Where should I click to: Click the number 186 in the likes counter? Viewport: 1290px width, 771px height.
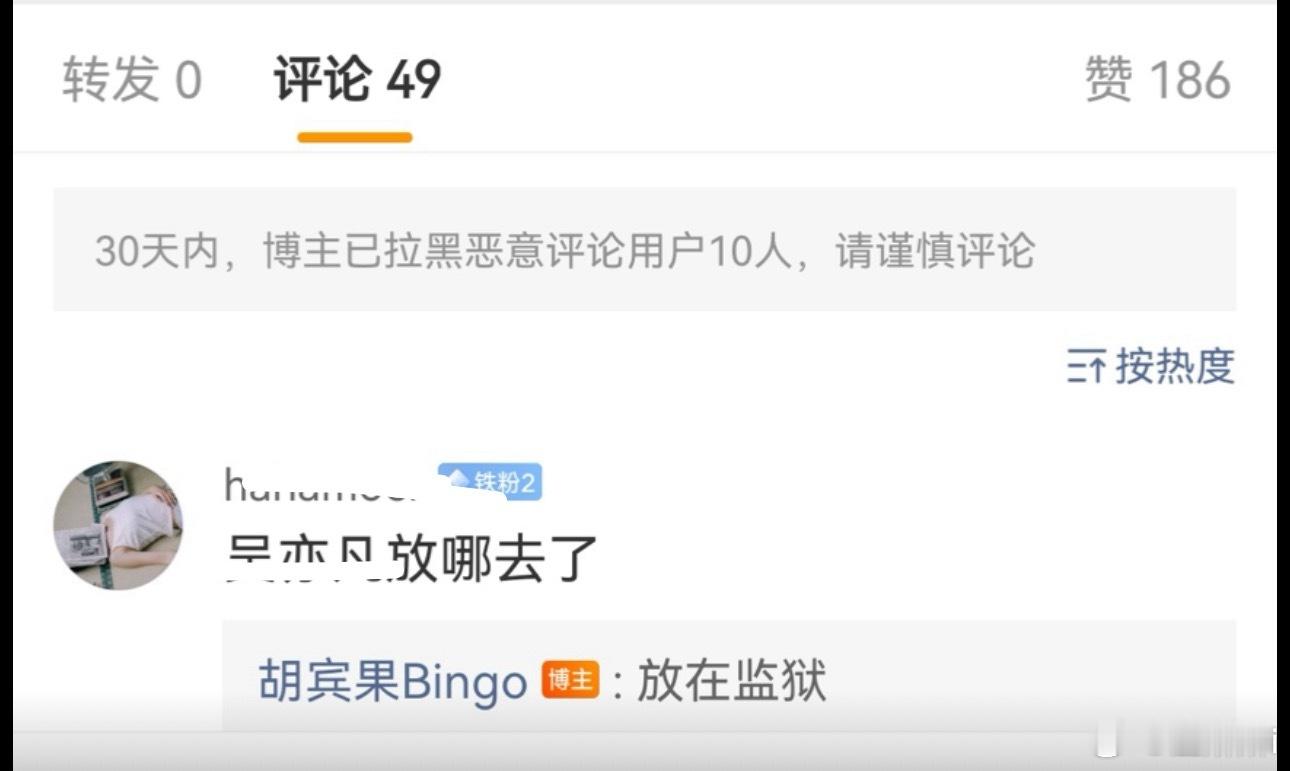1190,79
